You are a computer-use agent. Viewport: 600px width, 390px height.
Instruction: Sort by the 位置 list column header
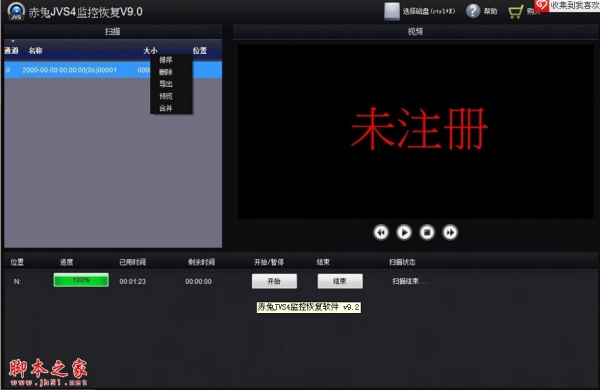point(199,51)
